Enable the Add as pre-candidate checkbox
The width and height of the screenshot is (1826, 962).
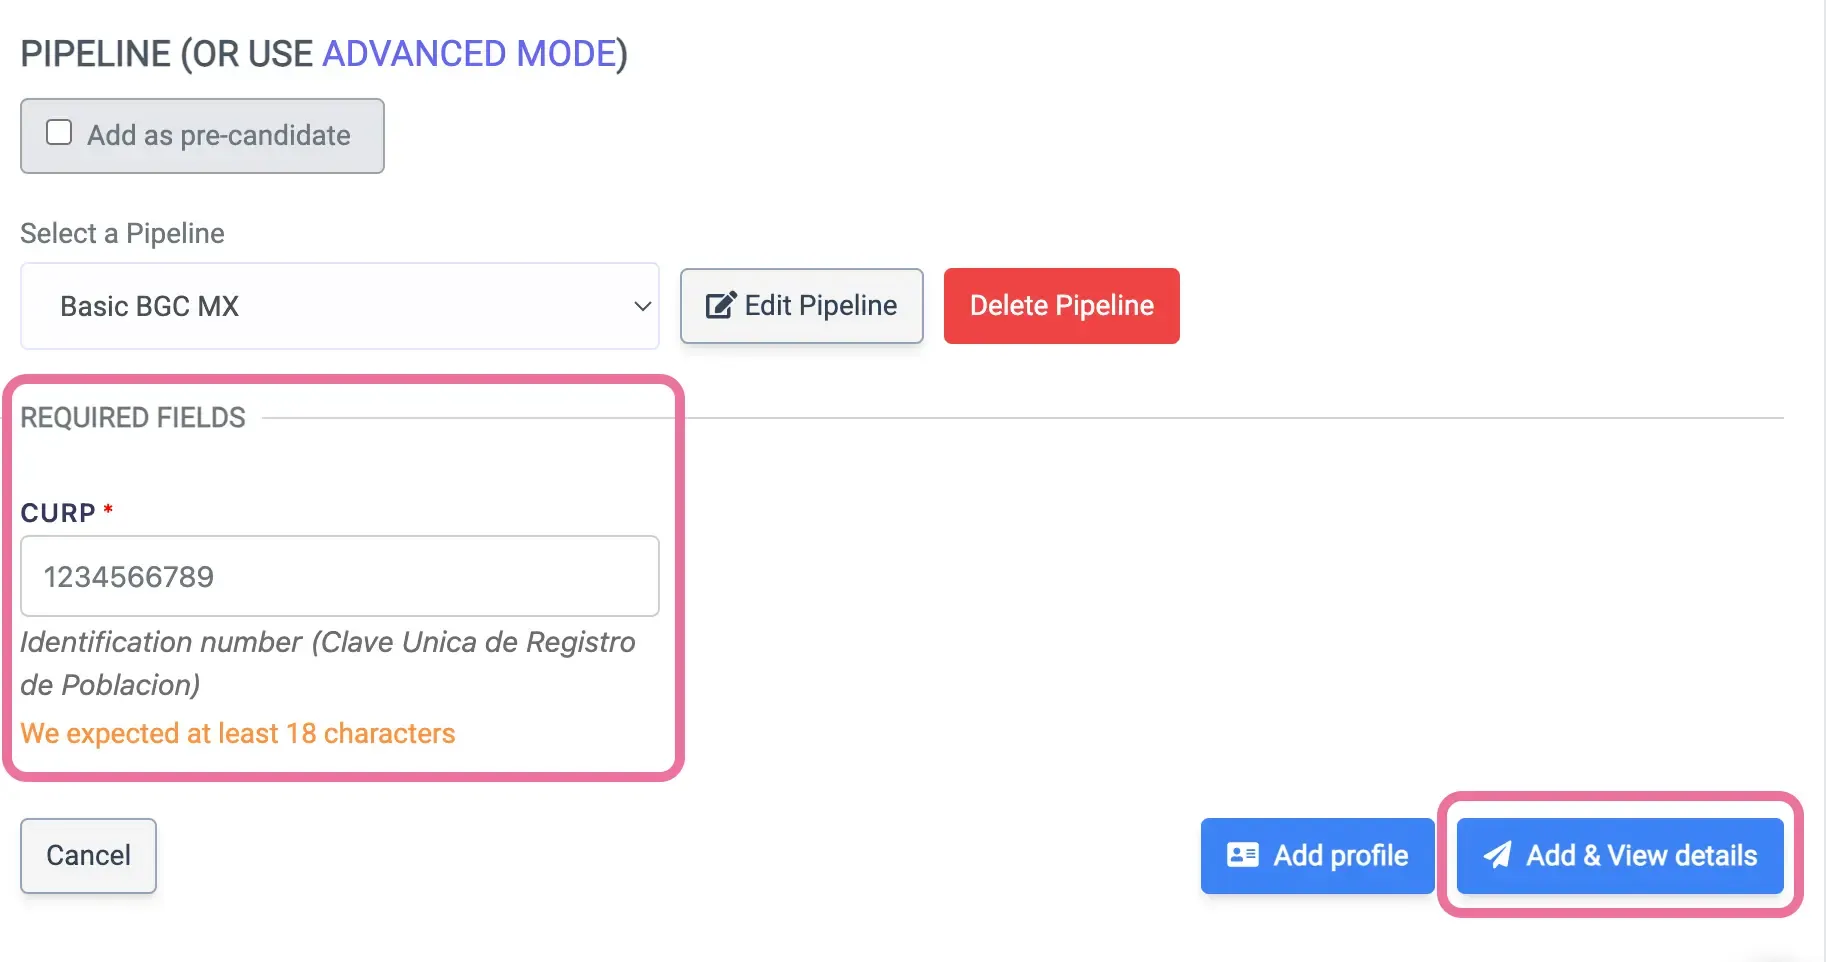pyautogui.click(x=59, y=131)
